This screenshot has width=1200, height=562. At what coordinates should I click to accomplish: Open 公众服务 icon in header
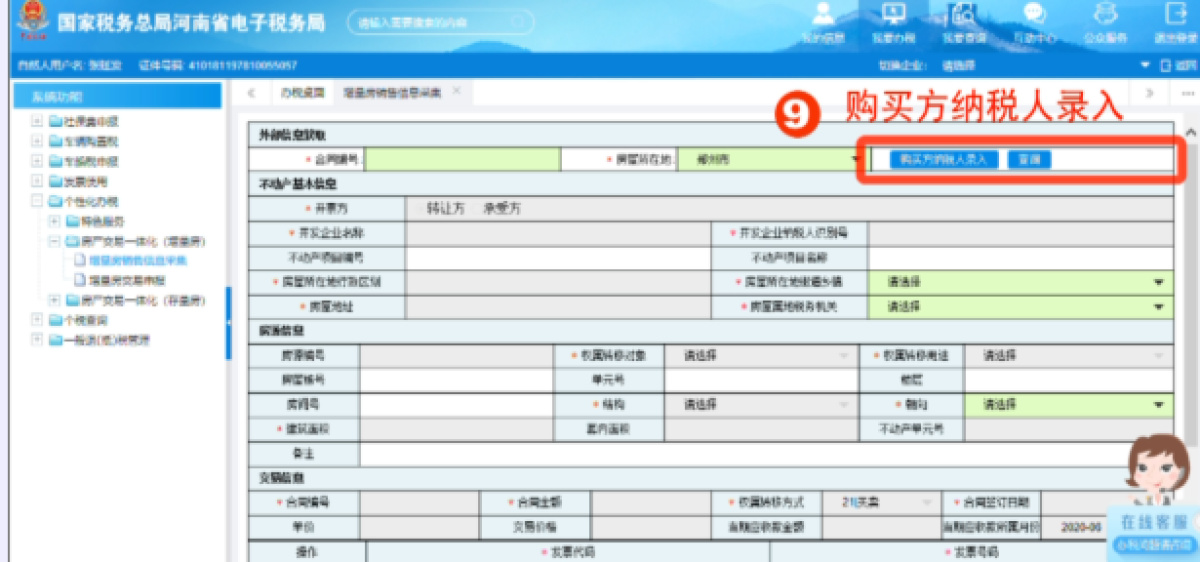[1104, 14]
